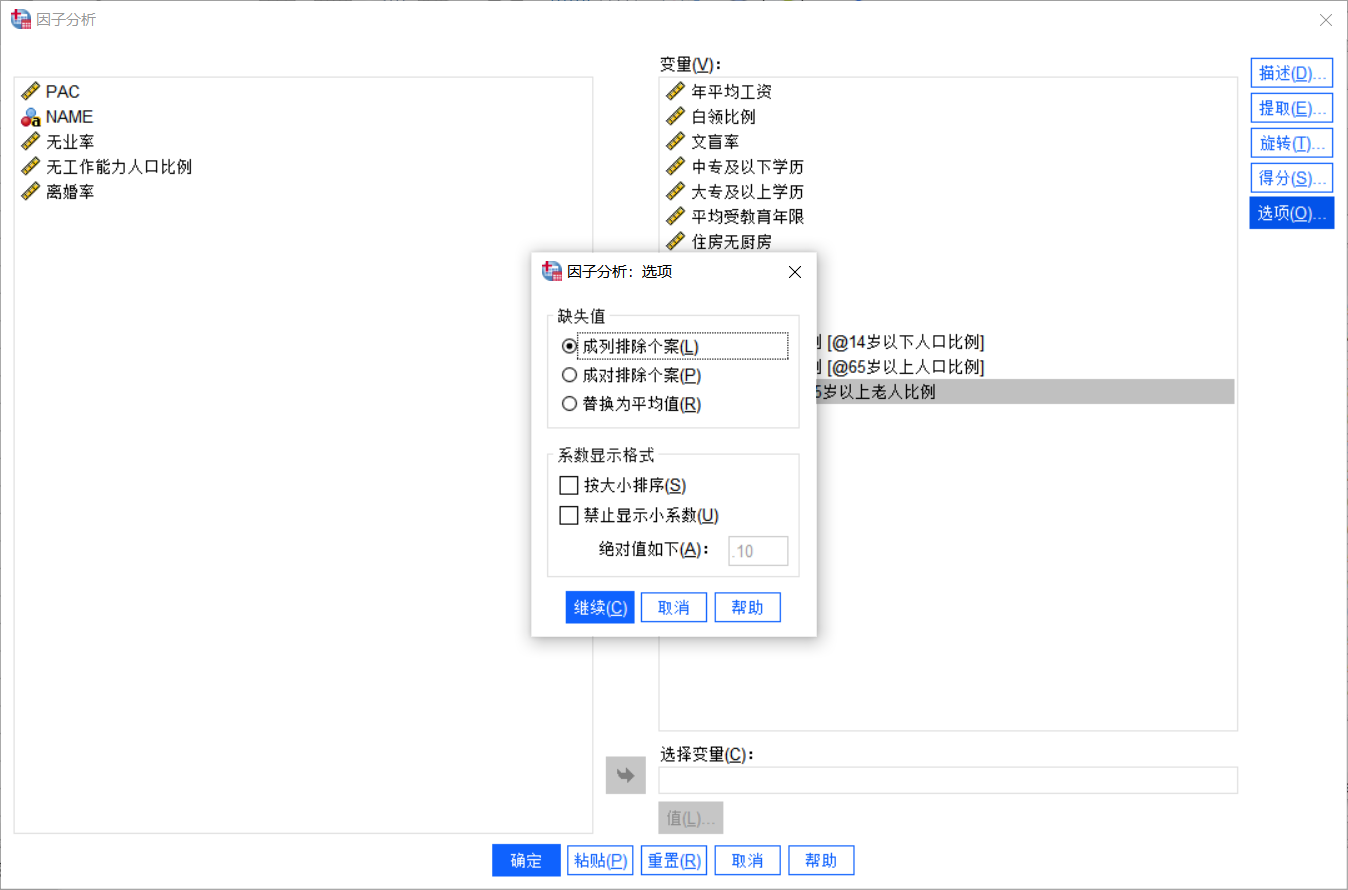This screenshot has height=890, width=1348.
Task: Click the ruler icon next to 年平均工资
Action: (676, 91)
